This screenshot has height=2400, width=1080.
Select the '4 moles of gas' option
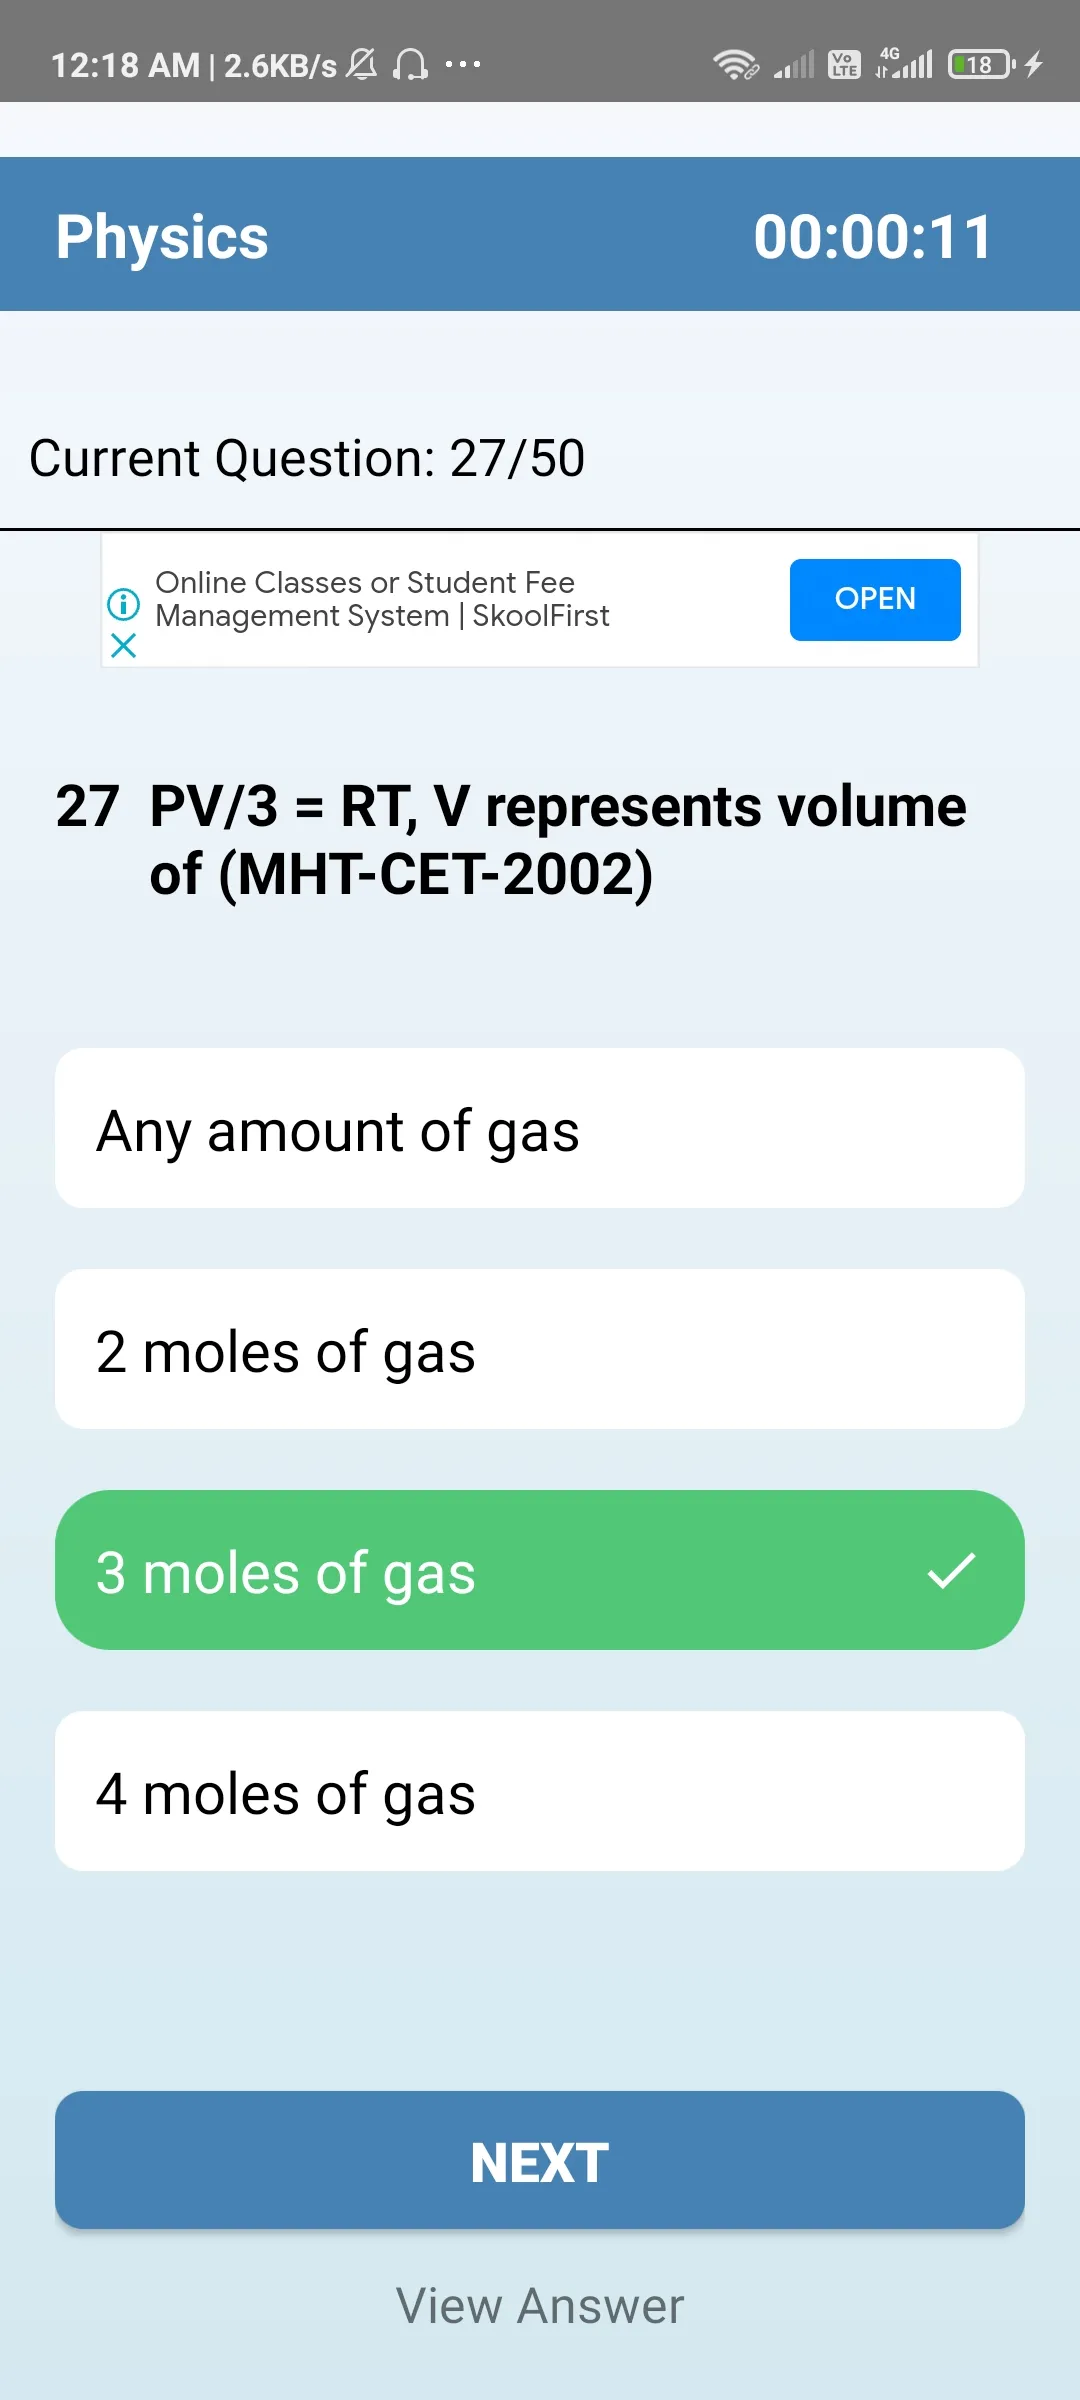540,1790
